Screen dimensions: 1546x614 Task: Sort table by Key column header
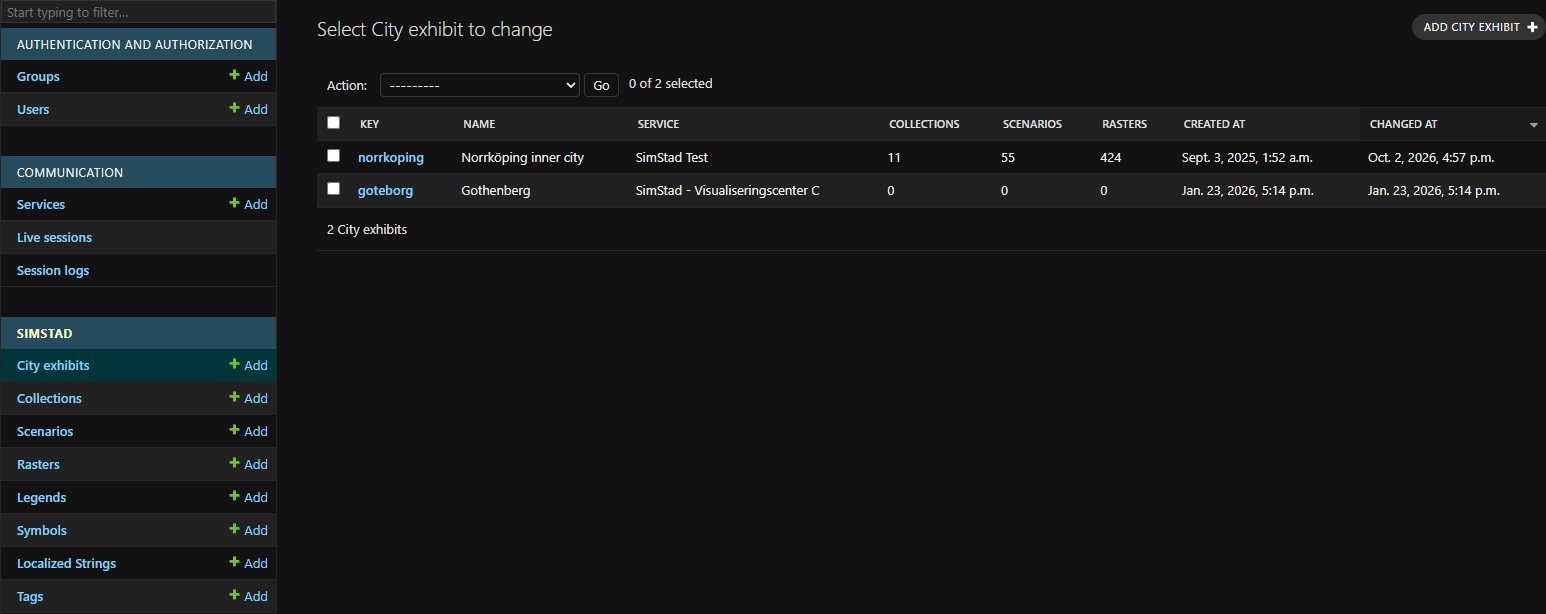[369, 124]
